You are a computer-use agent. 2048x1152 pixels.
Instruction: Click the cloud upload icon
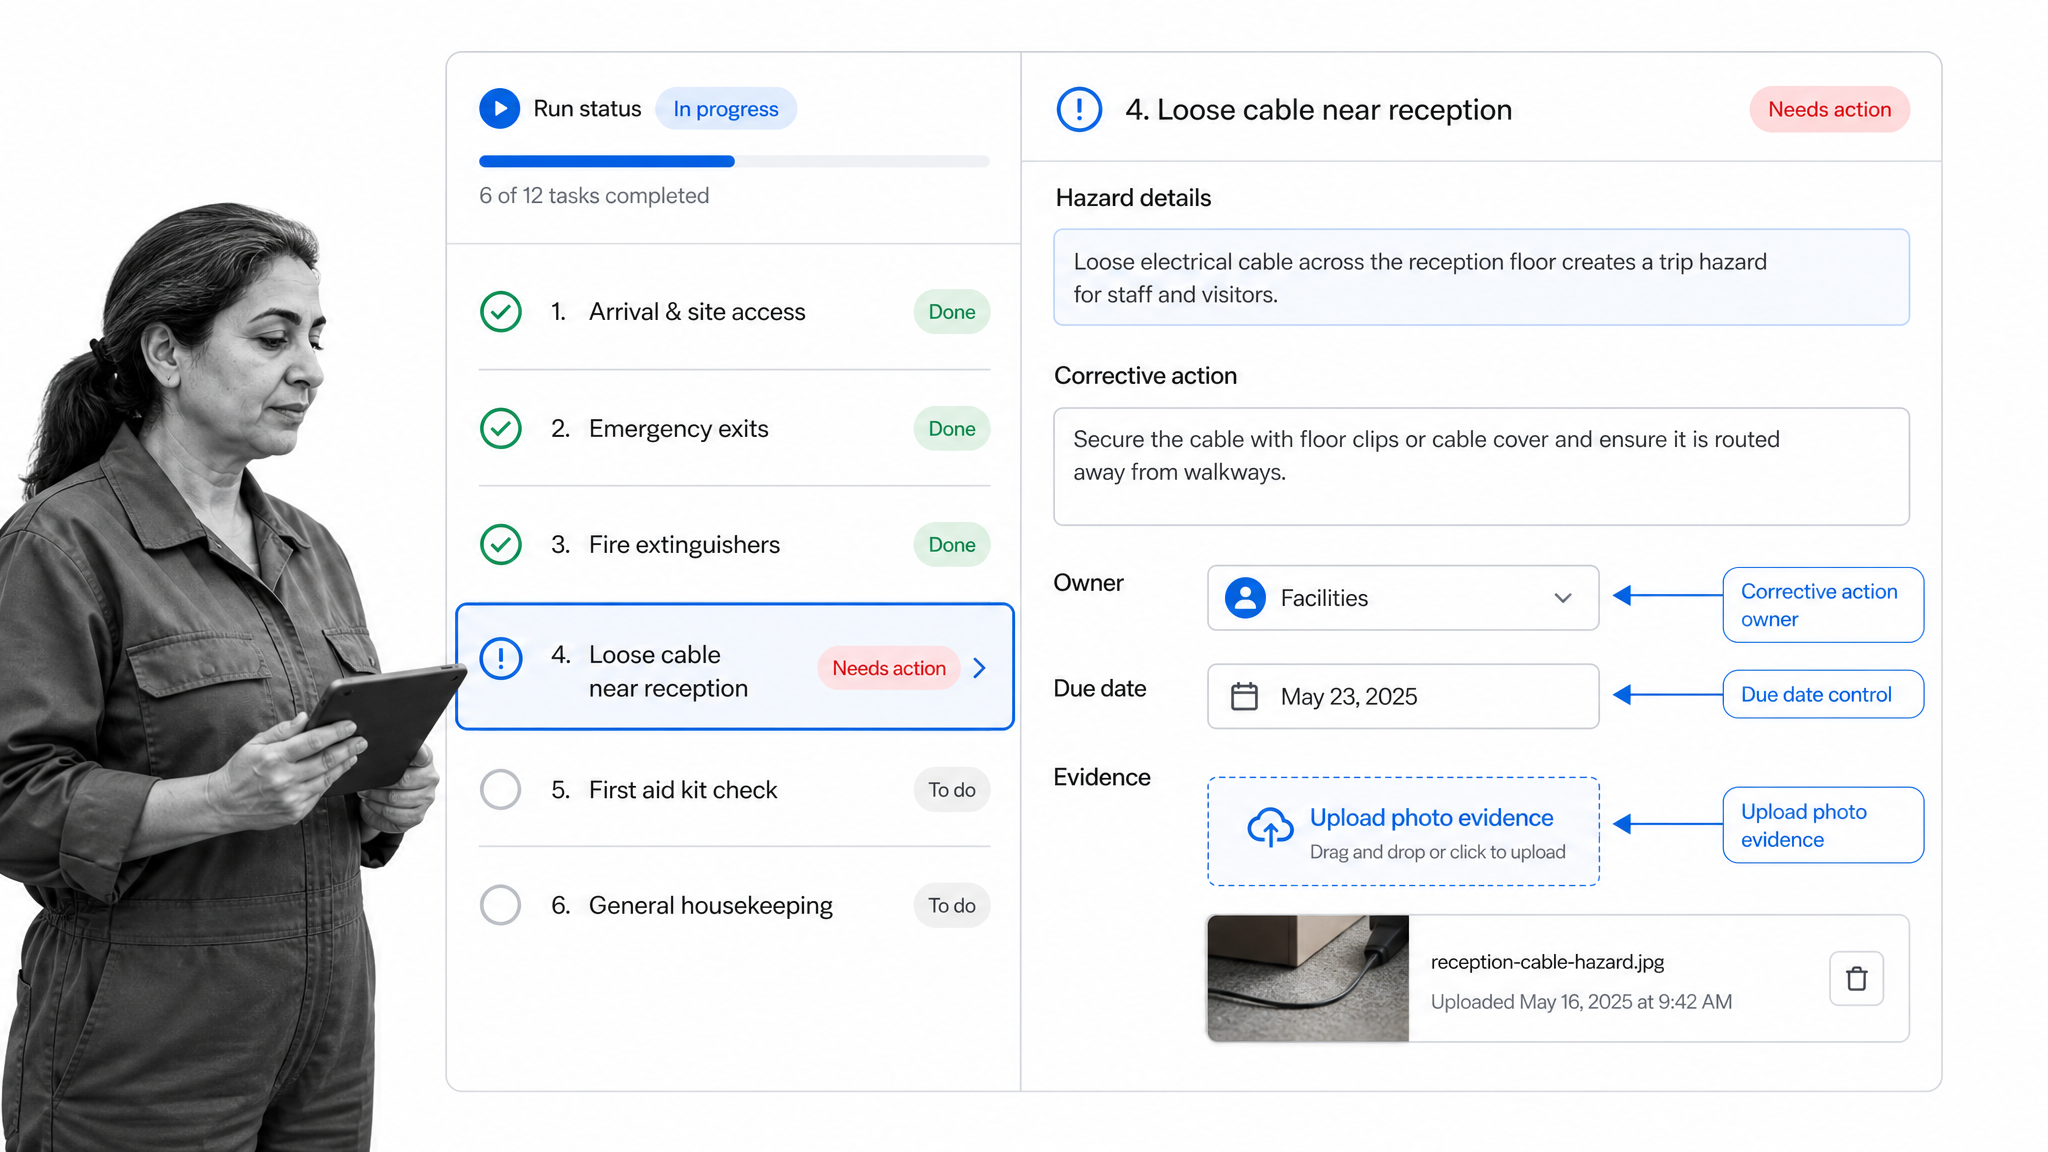pyautogui.click(x=1270, y=828)
